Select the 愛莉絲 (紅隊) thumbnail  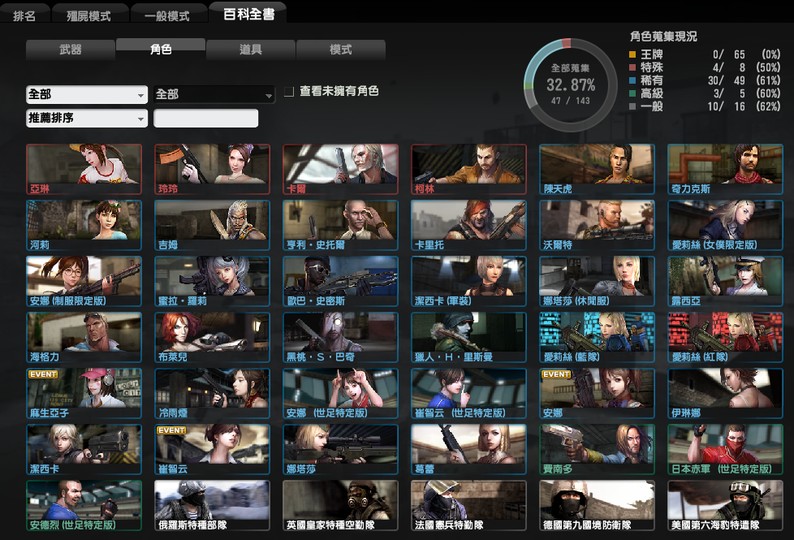click(x=725, y=337)
